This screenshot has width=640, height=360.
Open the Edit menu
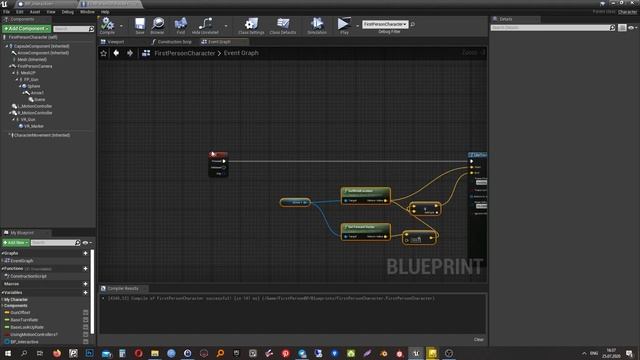click(20, 12)
